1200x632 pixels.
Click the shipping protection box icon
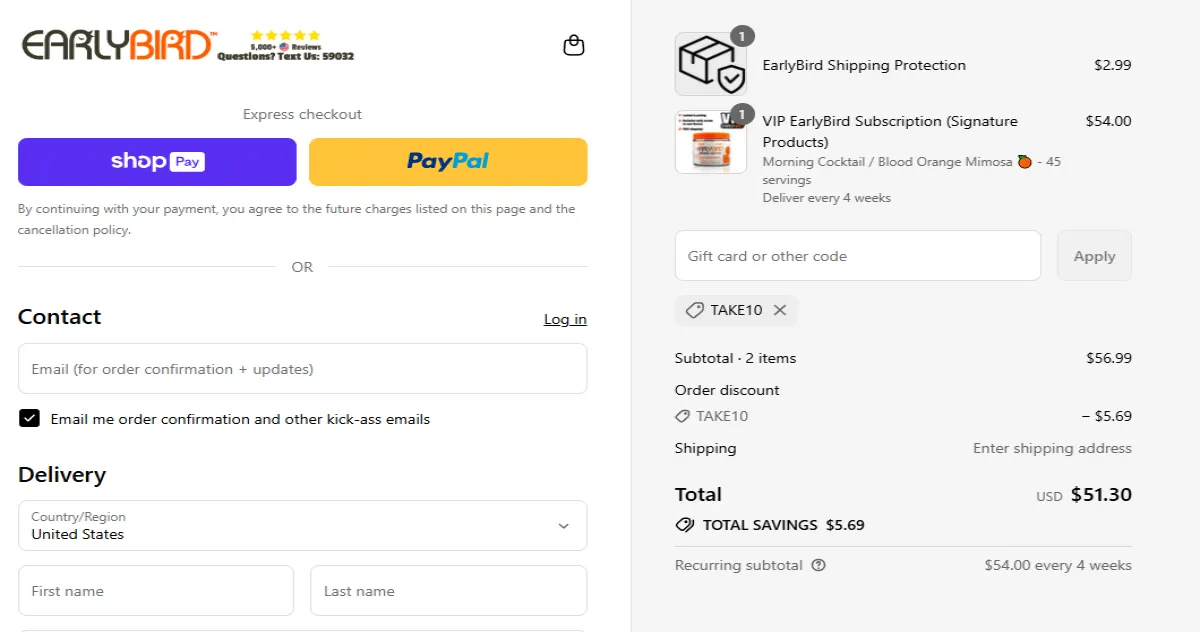click(710, 63)
